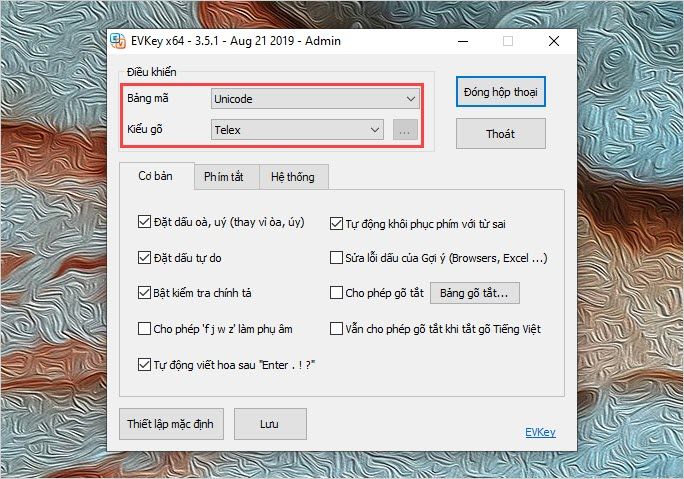Select the Cơ bản tab

pos(155,176)
